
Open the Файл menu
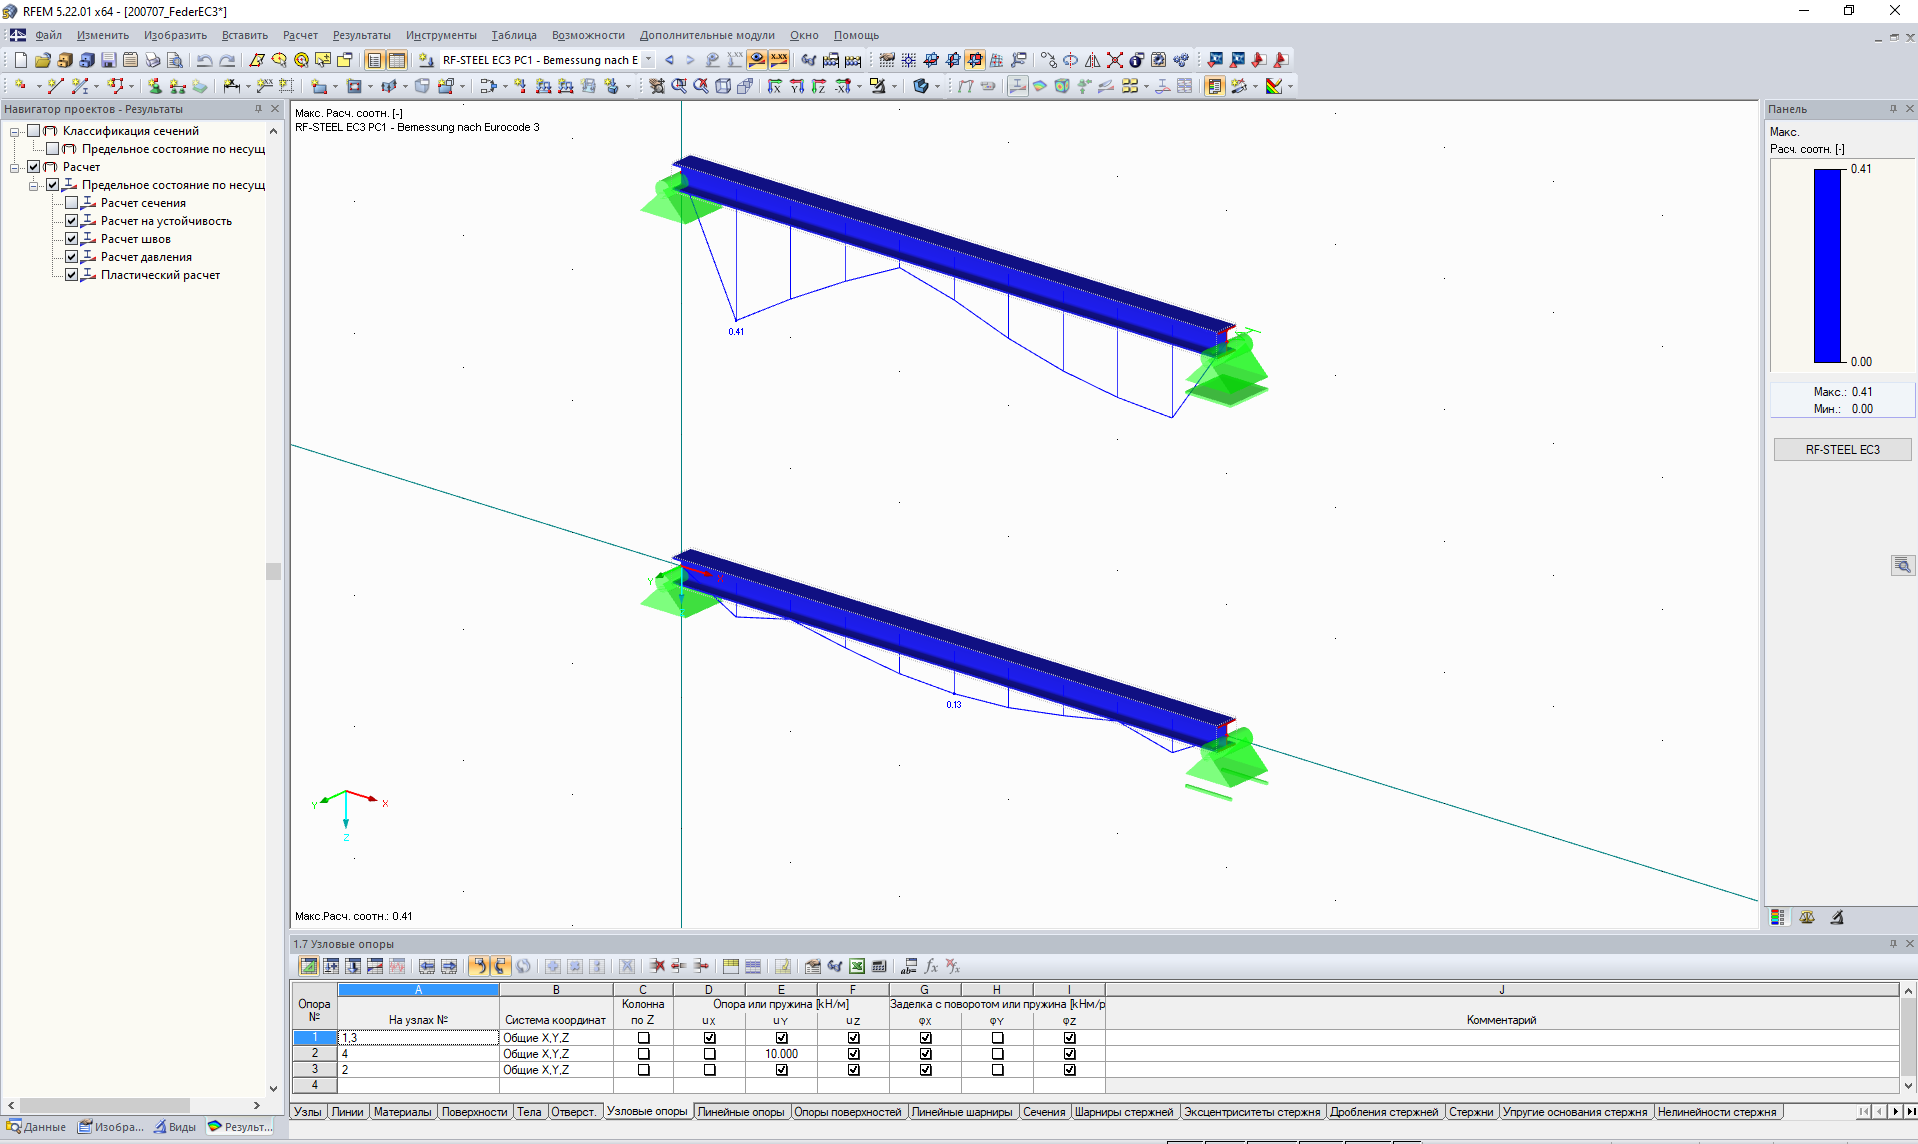(x=48, y=35)
